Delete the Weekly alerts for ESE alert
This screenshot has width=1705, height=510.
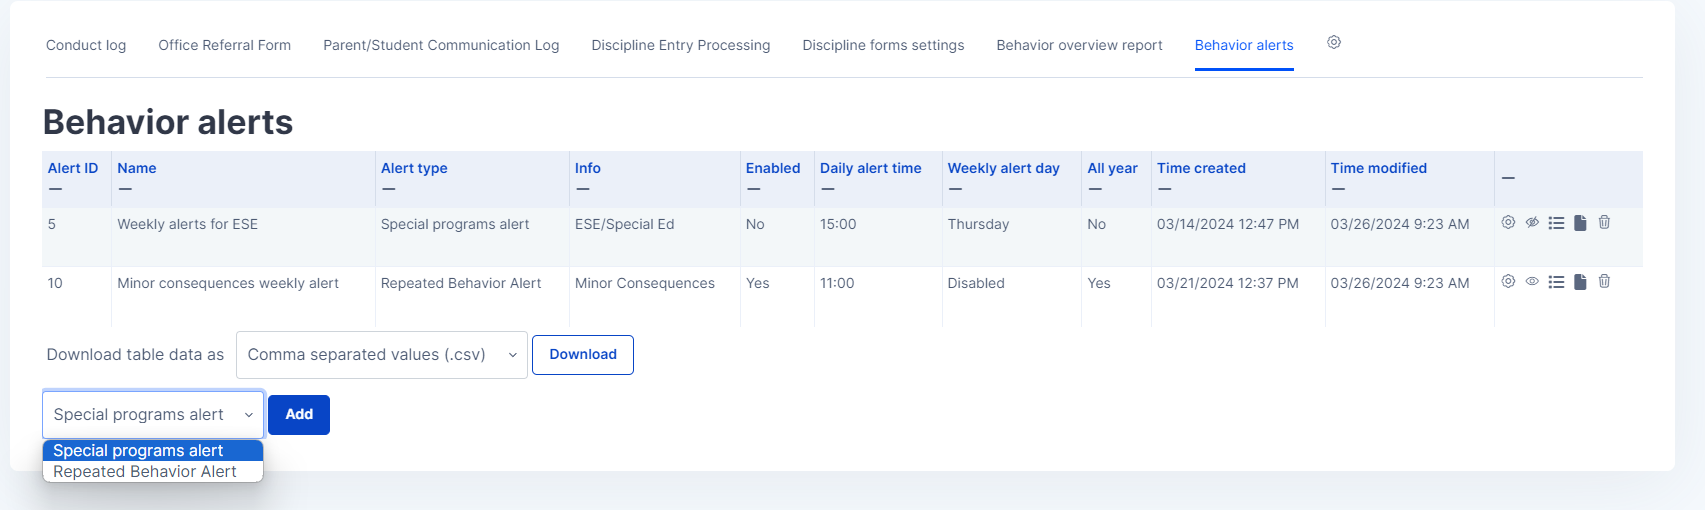tap(1604, 222)
